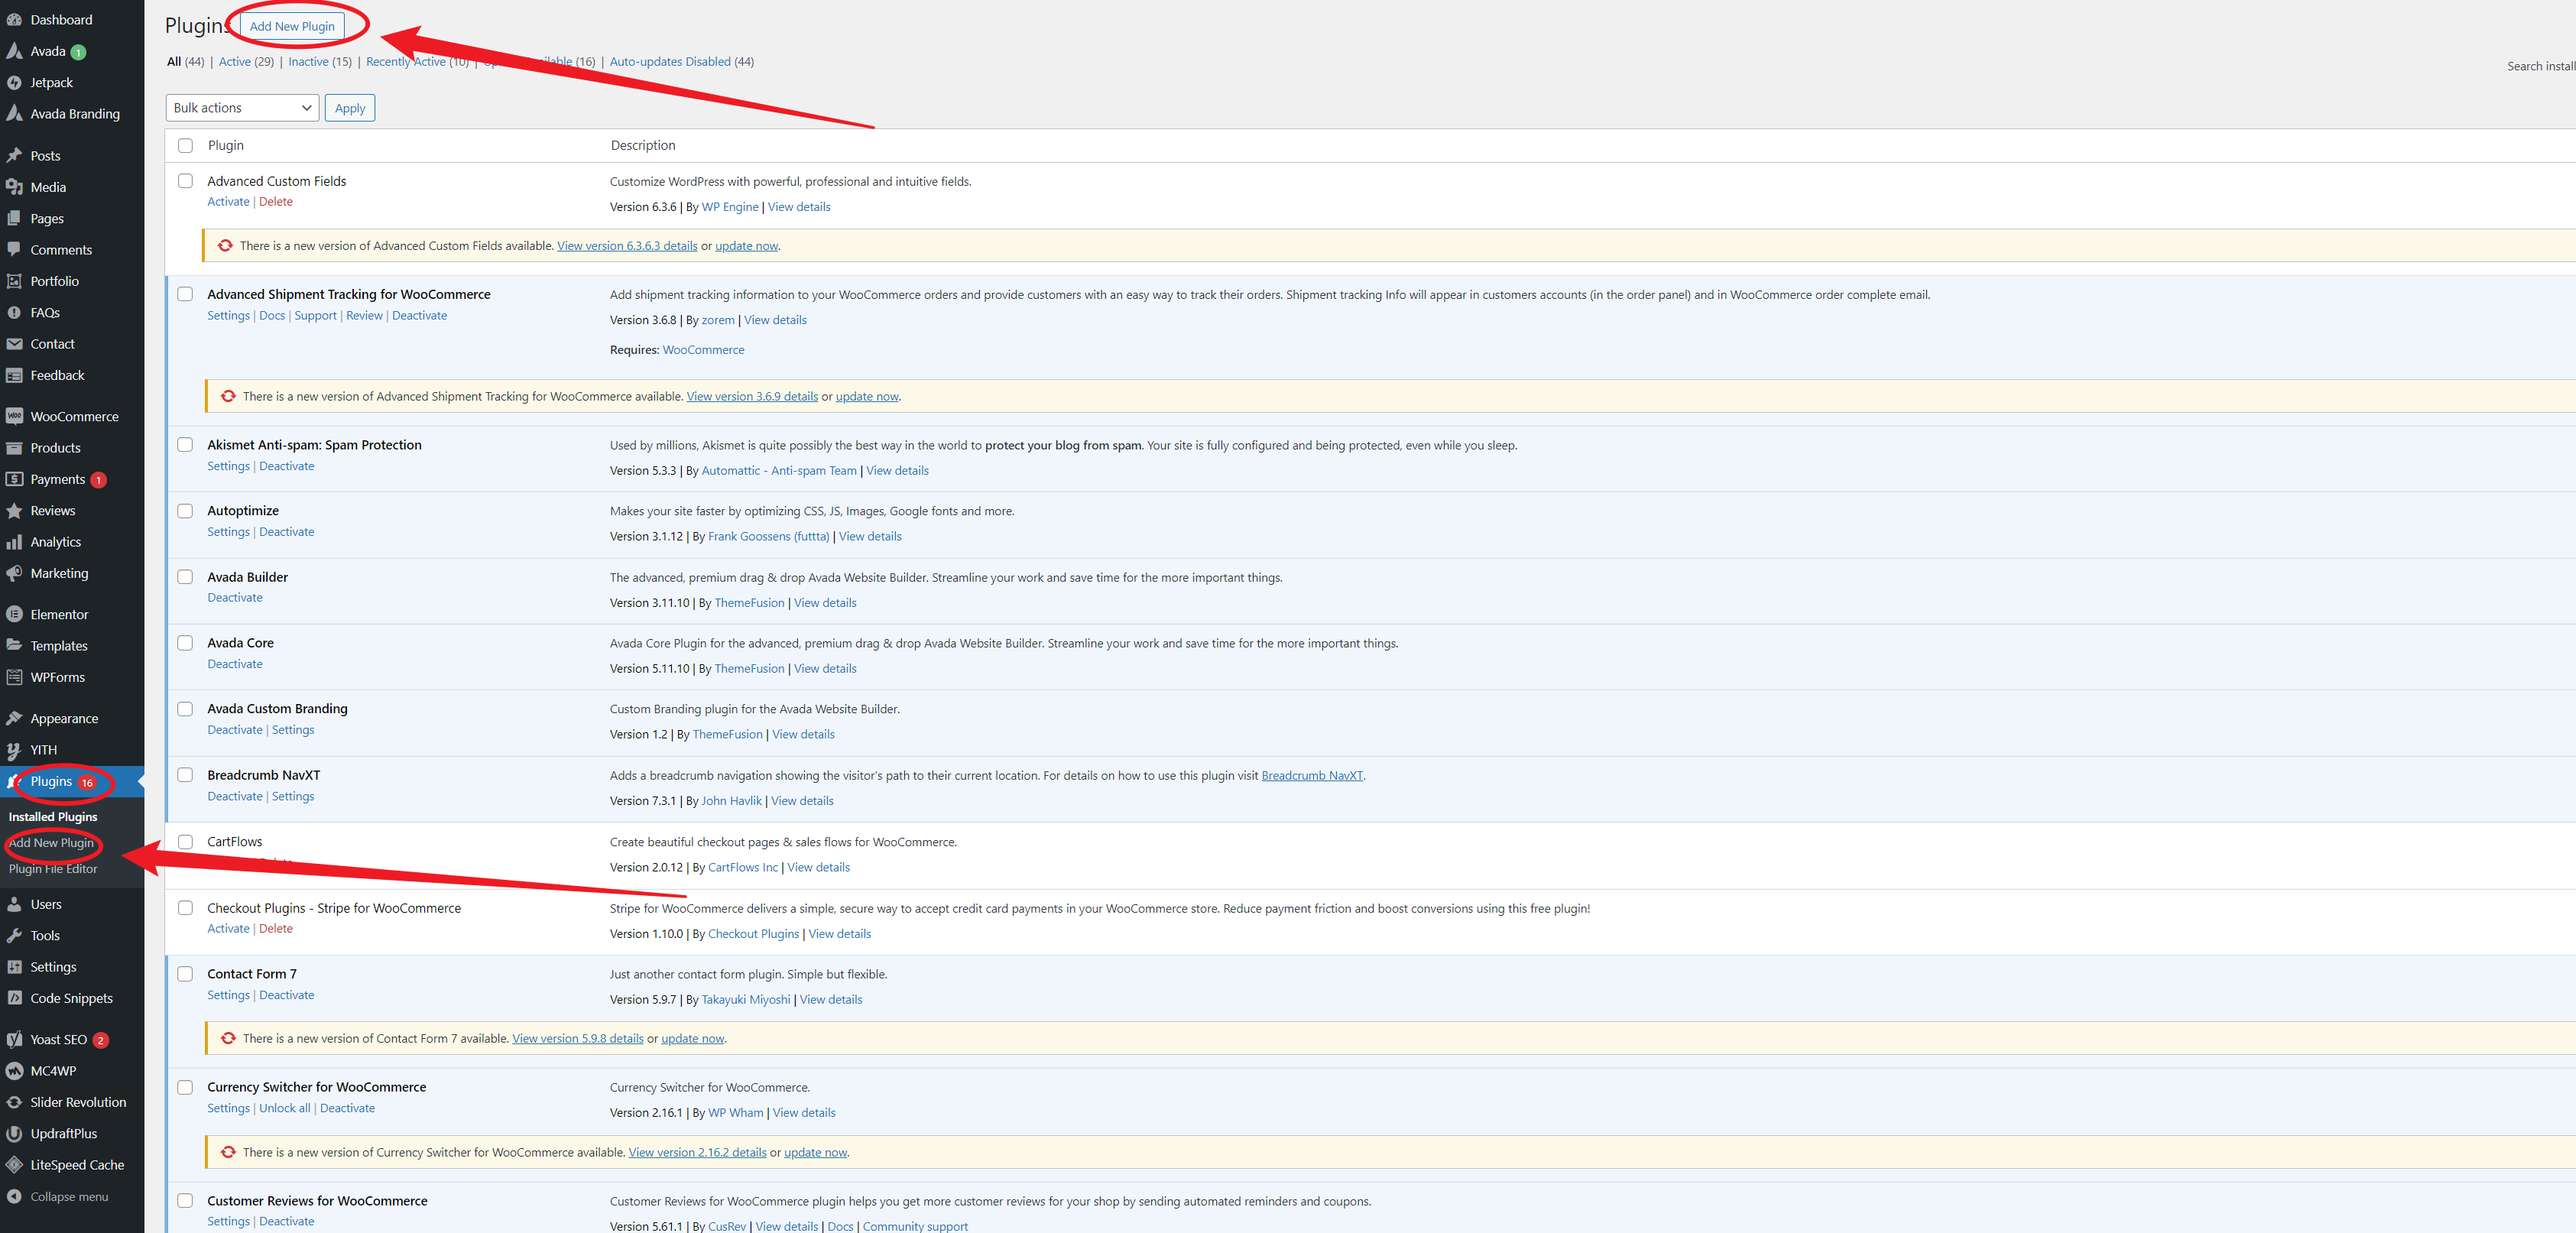Click the Jetpack sidebar icon
Screen dimensions: 2576x1233
click(15, 82)
